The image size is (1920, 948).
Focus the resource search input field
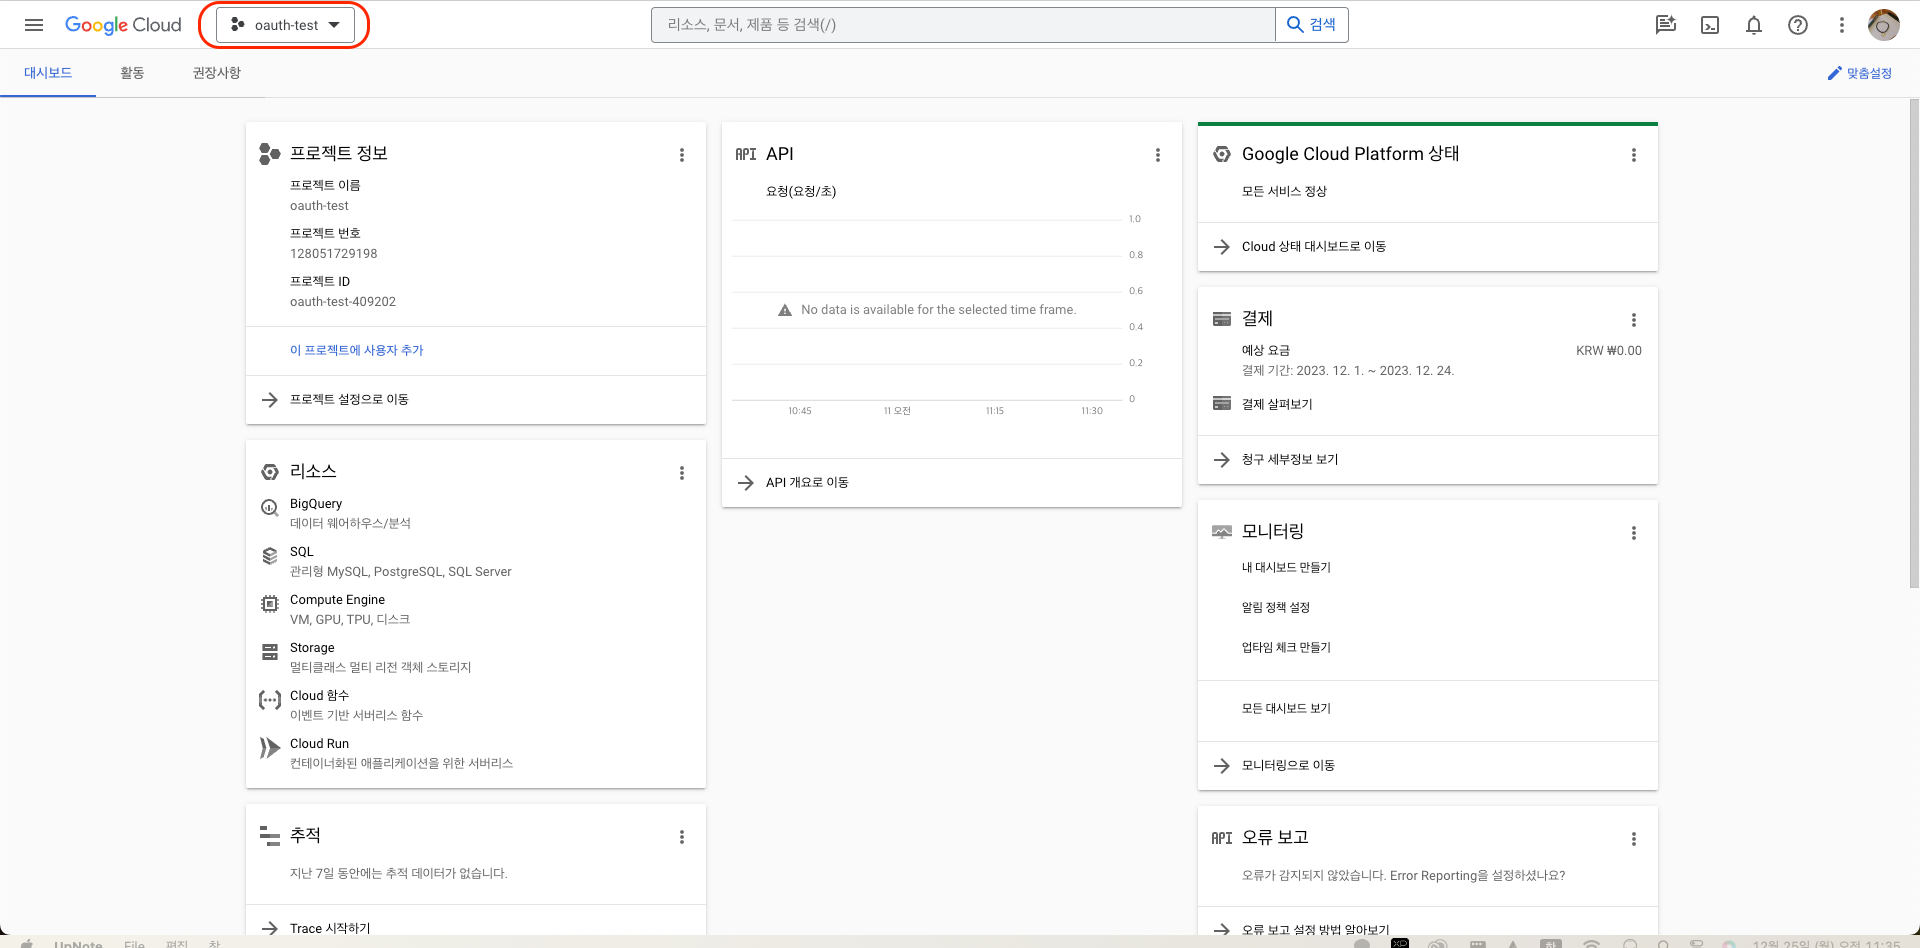pyautogui.click(x=963, y=25)
